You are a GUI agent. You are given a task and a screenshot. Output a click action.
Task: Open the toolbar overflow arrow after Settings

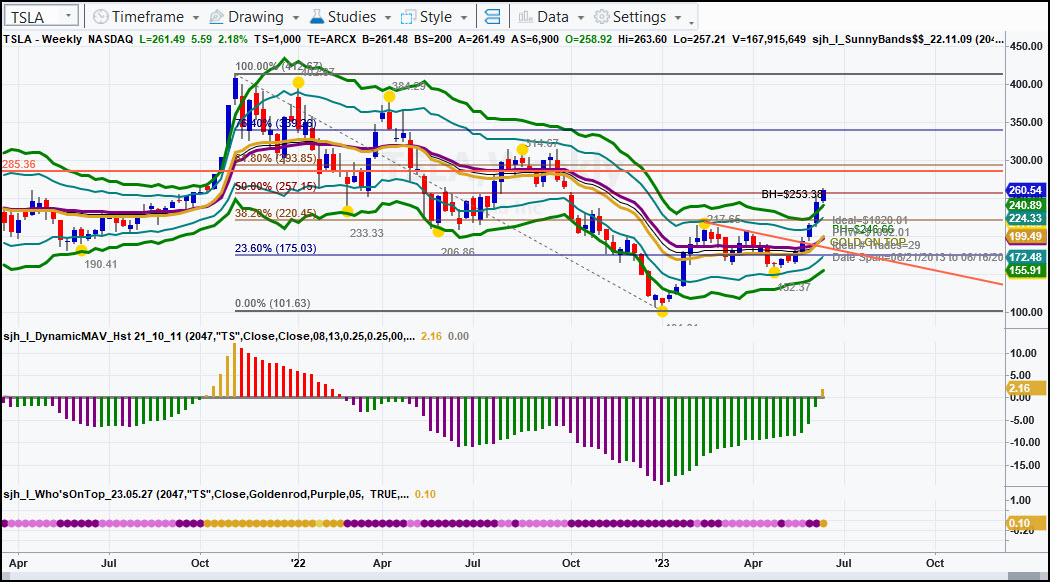click(692, 23)
